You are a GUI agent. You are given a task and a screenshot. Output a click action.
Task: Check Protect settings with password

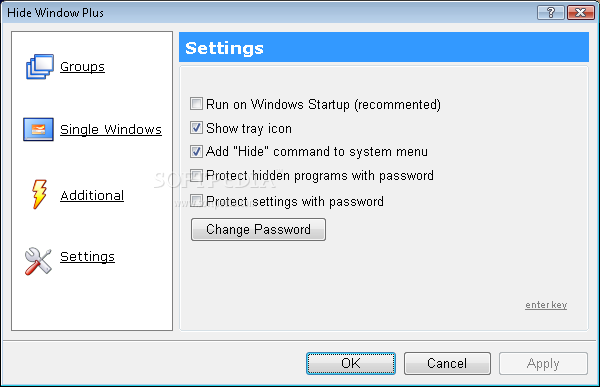point(196,201)
